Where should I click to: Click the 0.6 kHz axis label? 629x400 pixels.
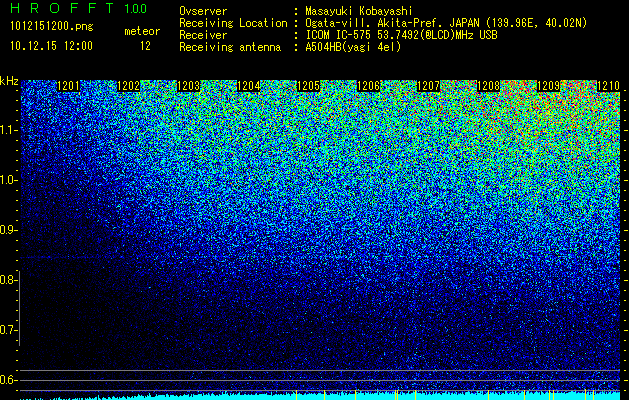pyautogui.click(x=7, y=380)
